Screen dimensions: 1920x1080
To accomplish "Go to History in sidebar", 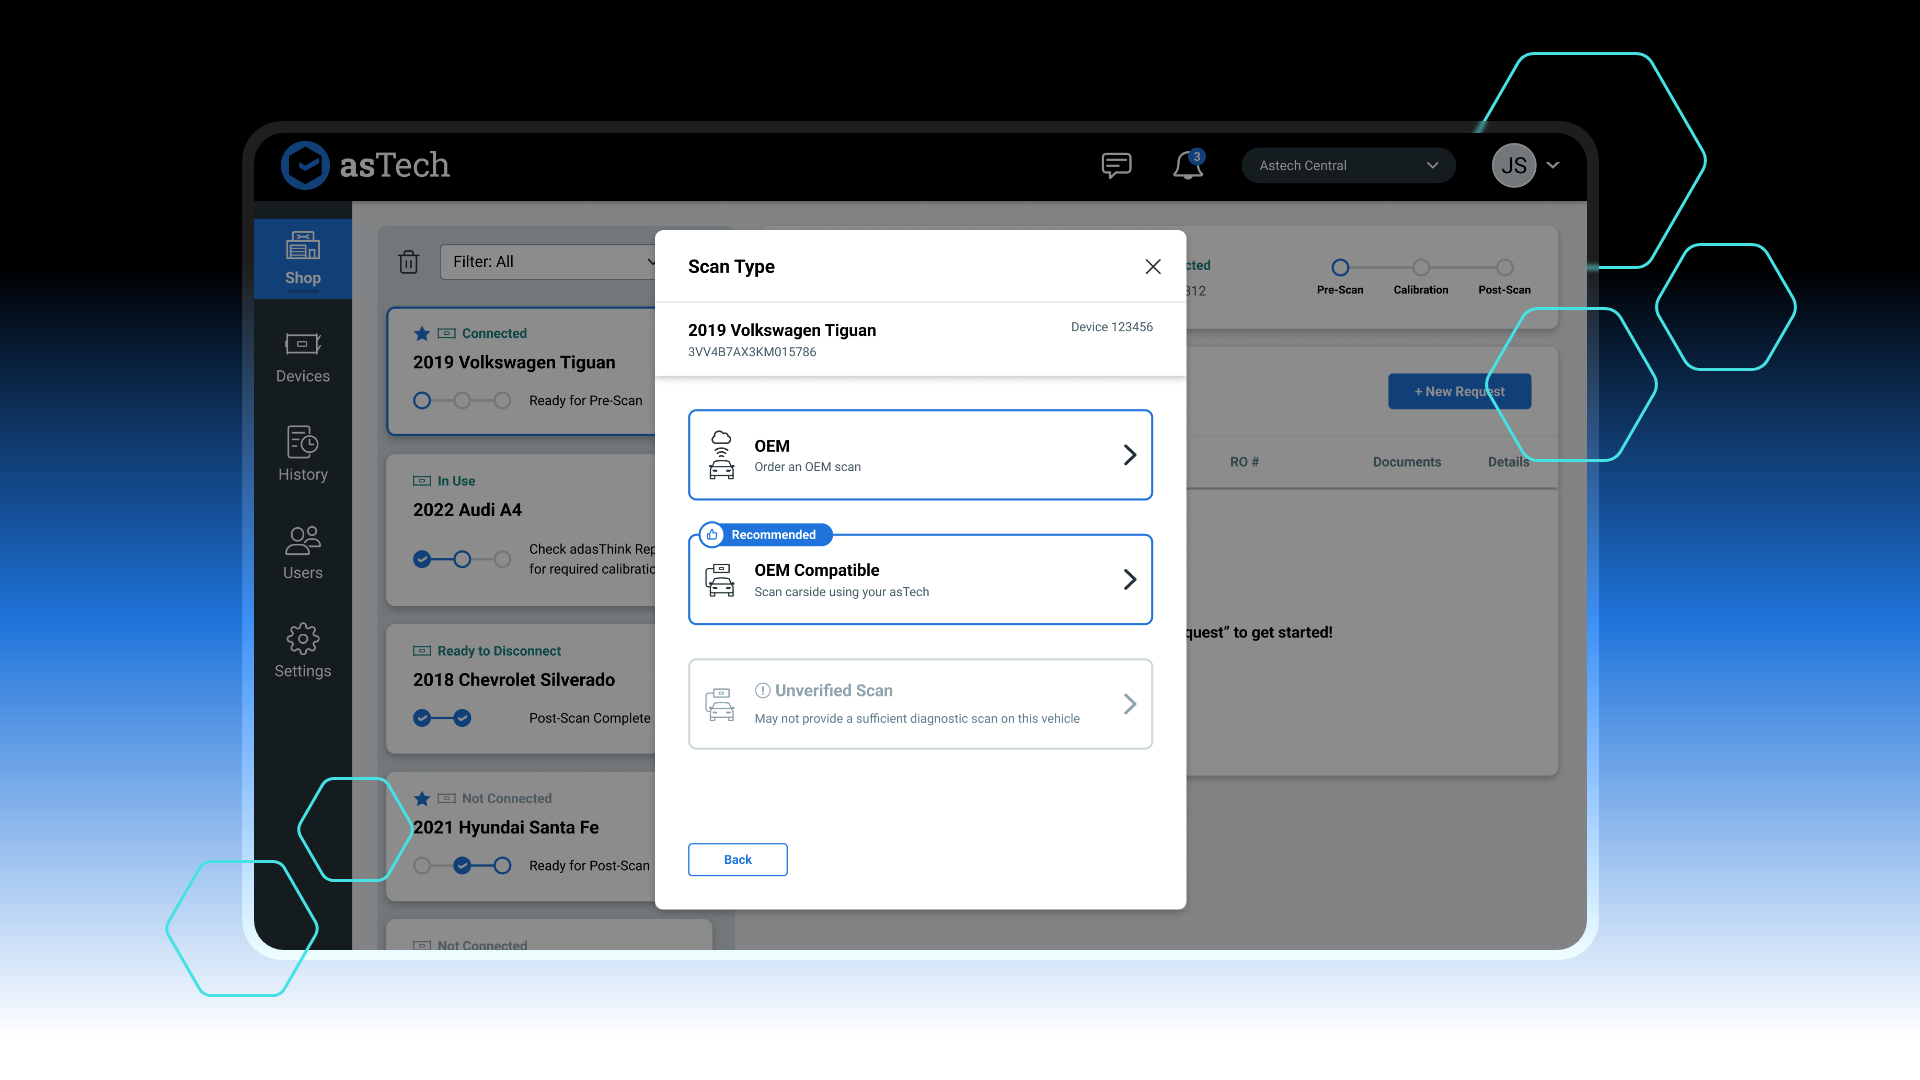I will 303,455.
